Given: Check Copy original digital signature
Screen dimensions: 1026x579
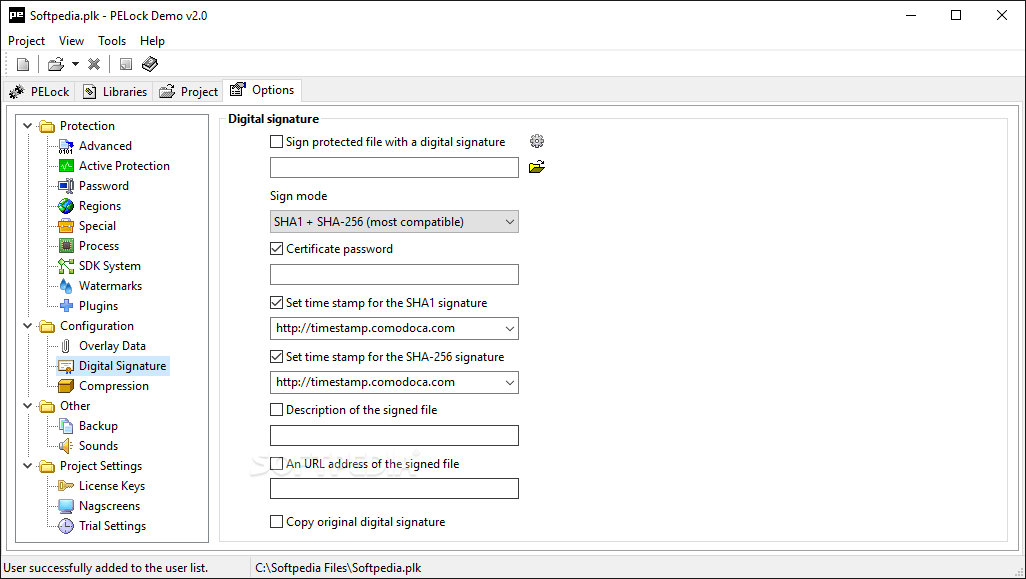Looking at the screenshot, I should [x=277, y=521].
